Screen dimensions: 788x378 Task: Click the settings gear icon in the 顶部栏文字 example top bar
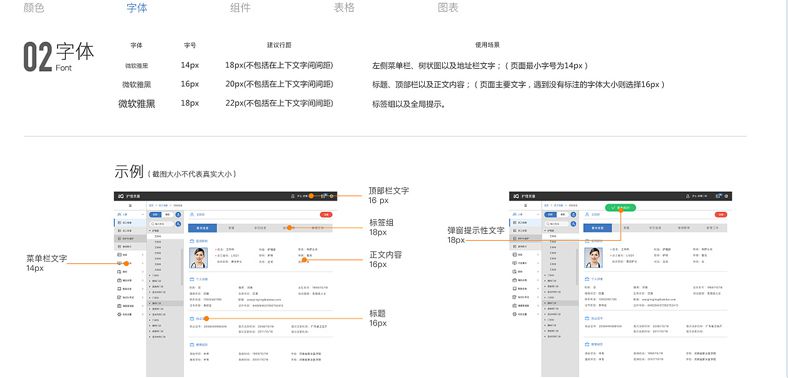pos(332,196)
